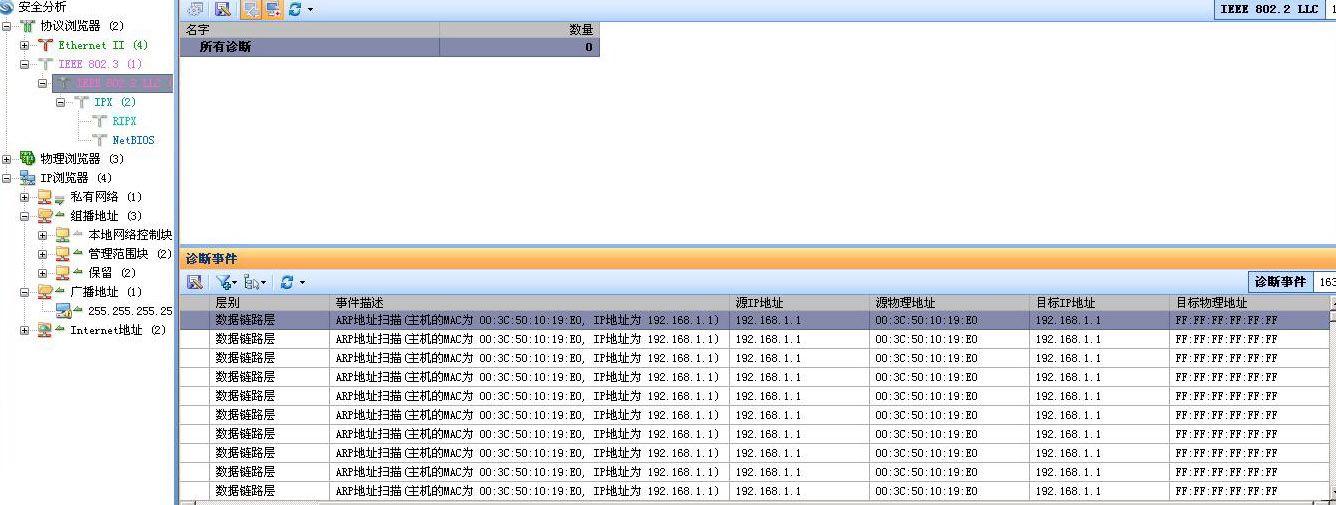Click the 诊断事件 refresh icon
This screenshot has width=1336, height=505.
pyautogui.click(x=286, y=283)
